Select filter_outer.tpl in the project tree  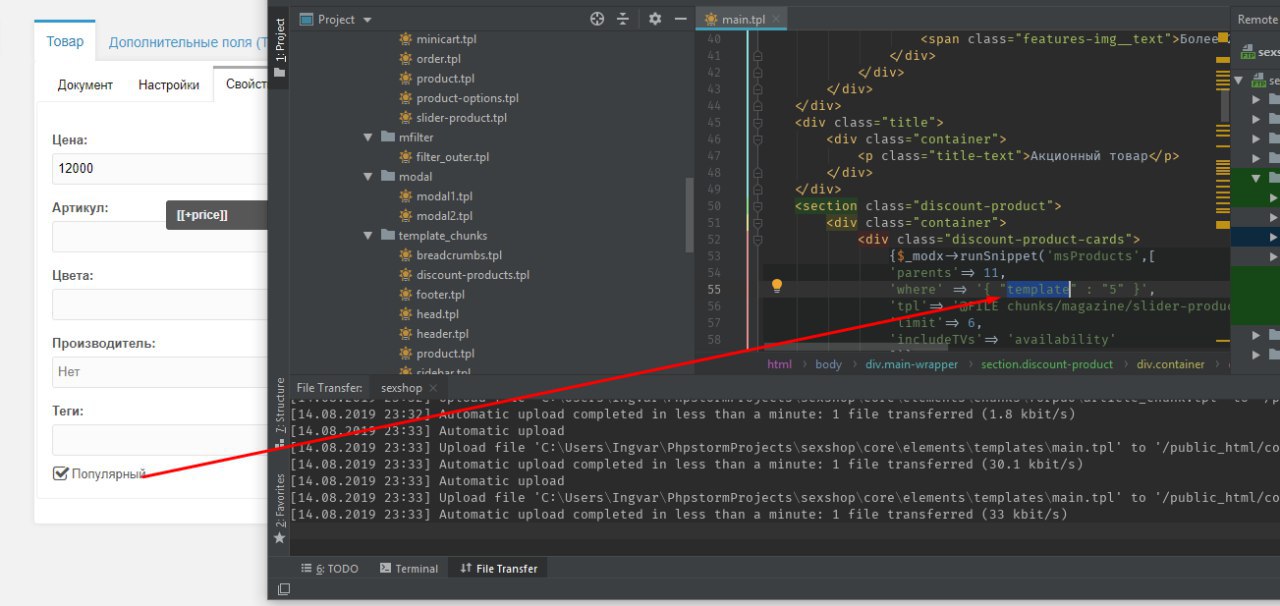452,157
